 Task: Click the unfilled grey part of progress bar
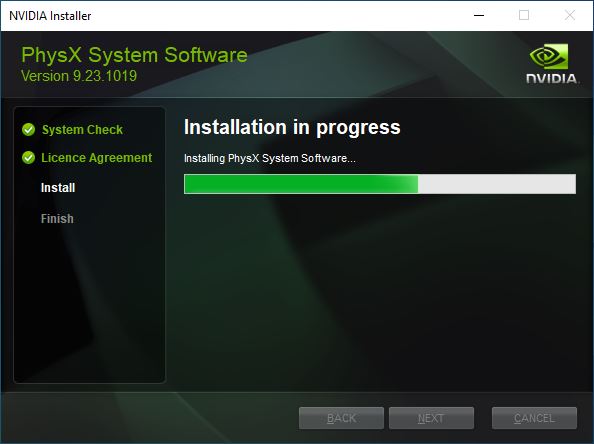click(x=497, y=184)
